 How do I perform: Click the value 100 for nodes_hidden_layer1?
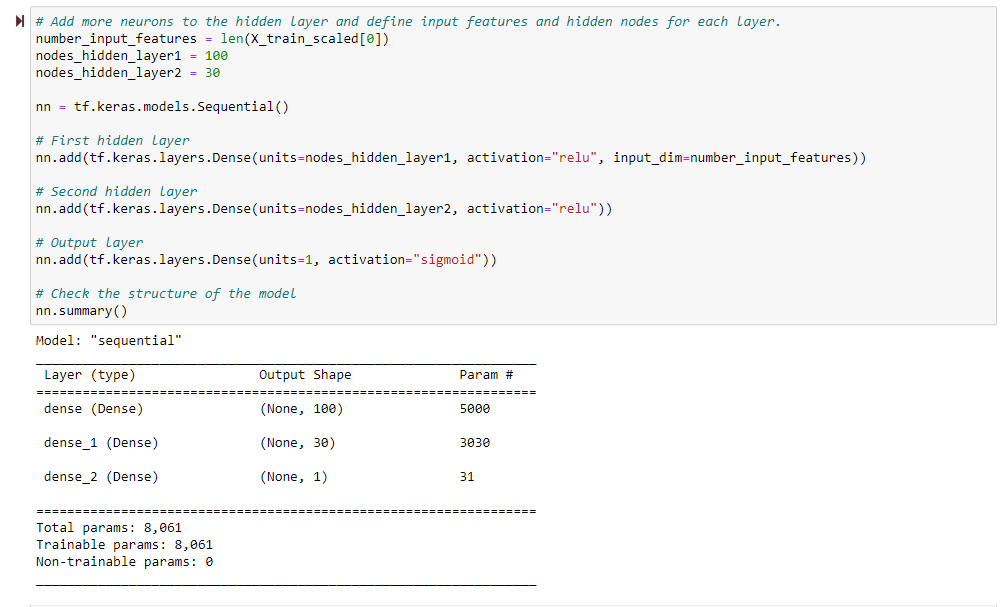216,56
